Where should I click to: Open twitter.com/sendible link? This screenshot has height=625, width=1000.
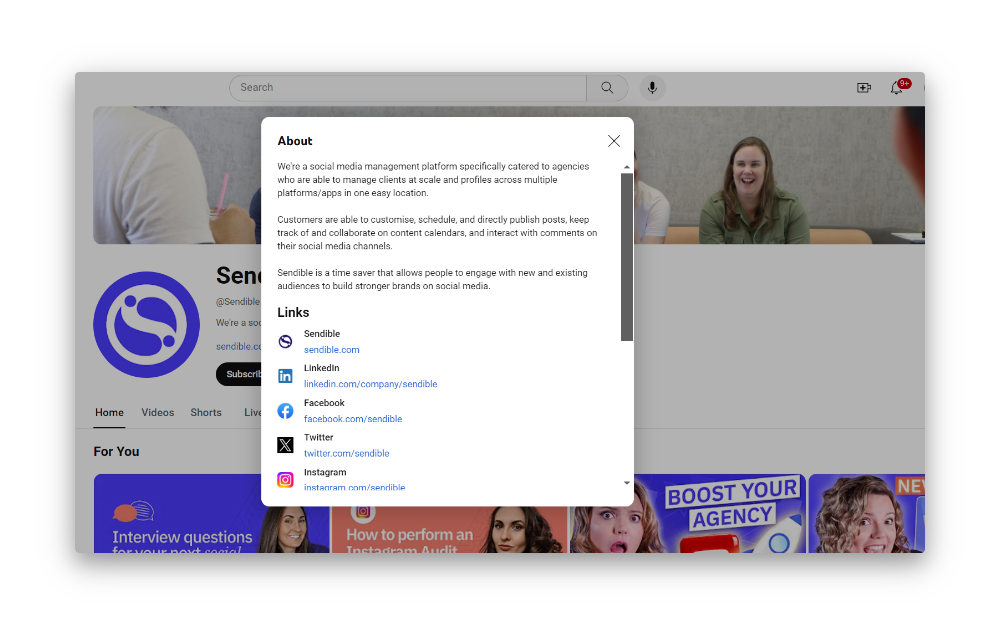[346, 453]
